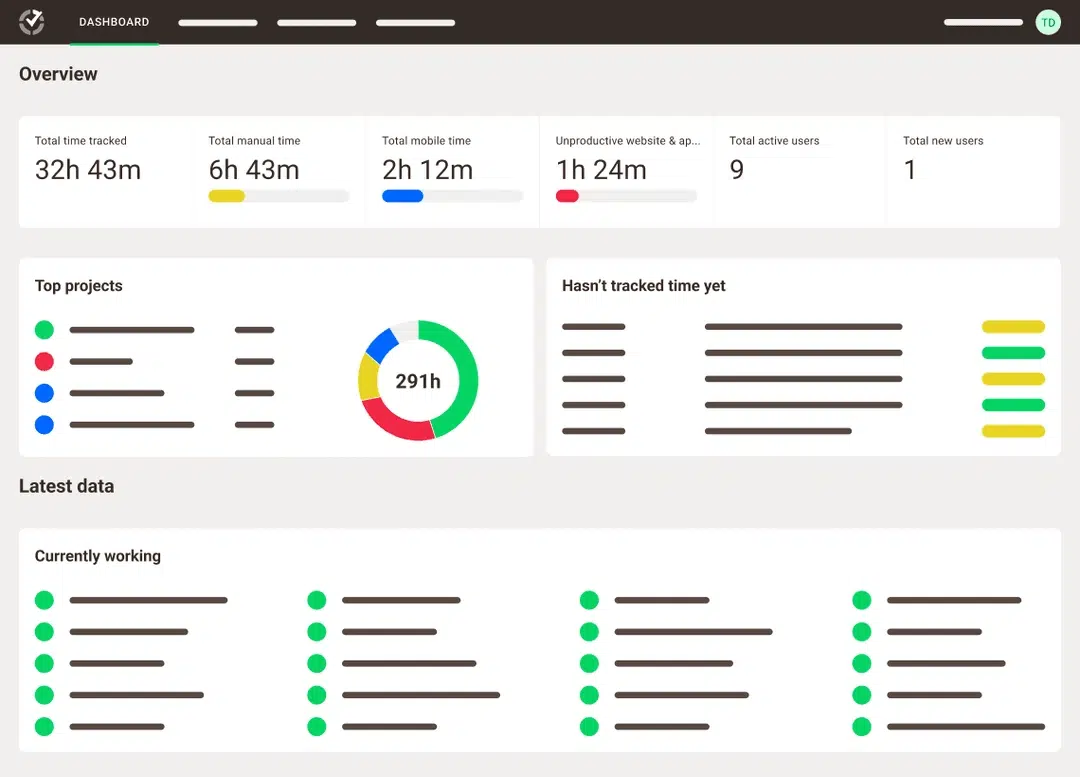Open the TD user avatar
Image resolution: width=1080 pixels, height=777 pixels.
1047,22
